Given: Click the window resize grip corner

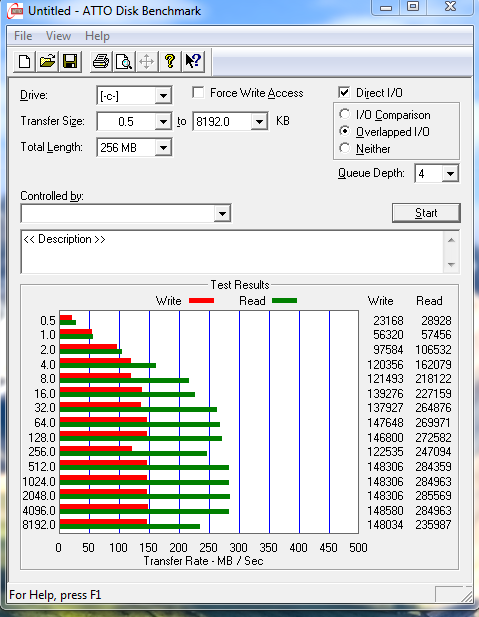Looking at the screenshot, I should point(467,596).
